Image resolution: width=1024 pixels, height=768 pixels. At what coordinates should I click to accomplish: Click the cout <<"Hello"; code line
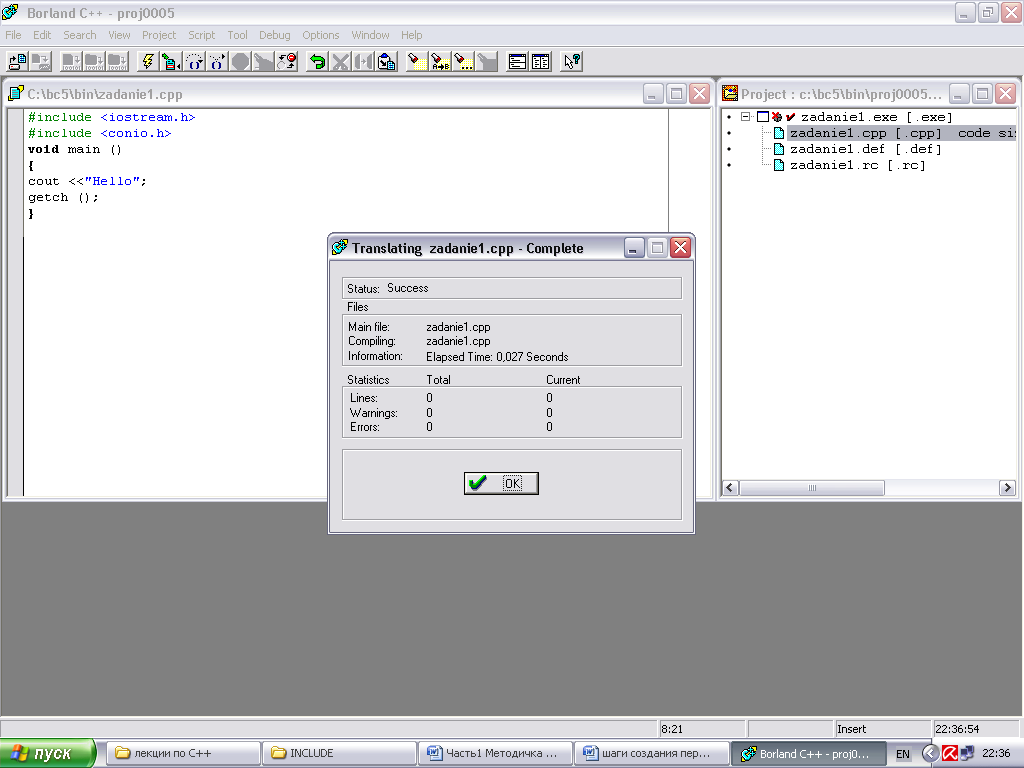pyautogui.click(x=87, y=182)
